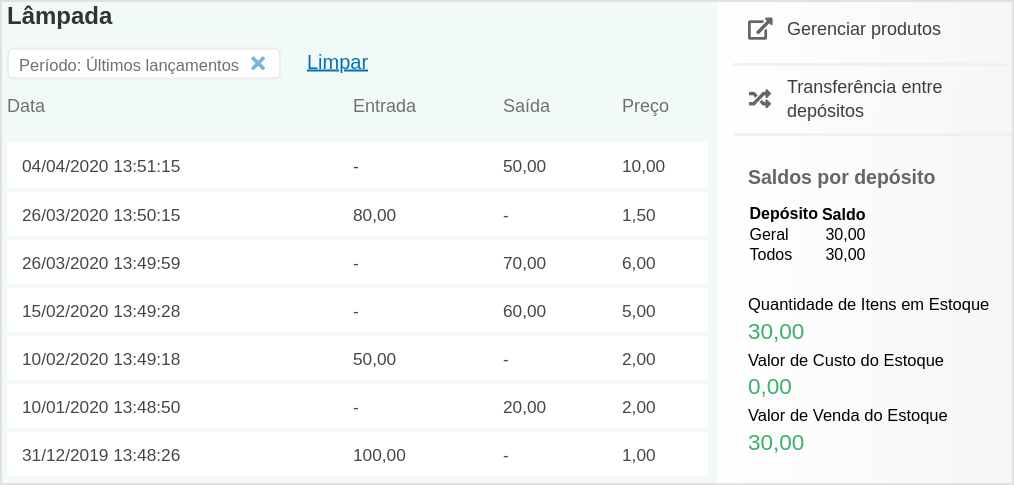The image size is (1014, 485).
Task: Click the Limpar link
Action: pyautogui.click(x=337, y=62)
